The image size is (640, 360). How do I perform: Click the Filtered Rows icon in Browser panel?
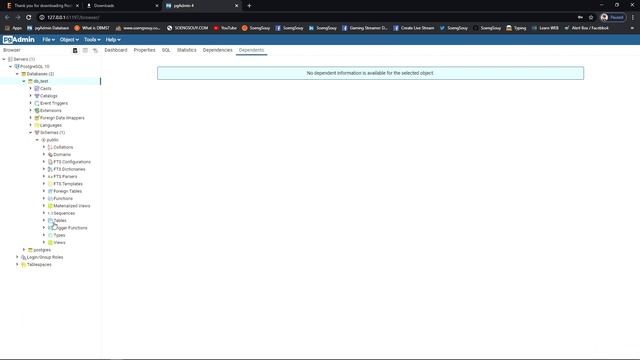pos(95,50)
